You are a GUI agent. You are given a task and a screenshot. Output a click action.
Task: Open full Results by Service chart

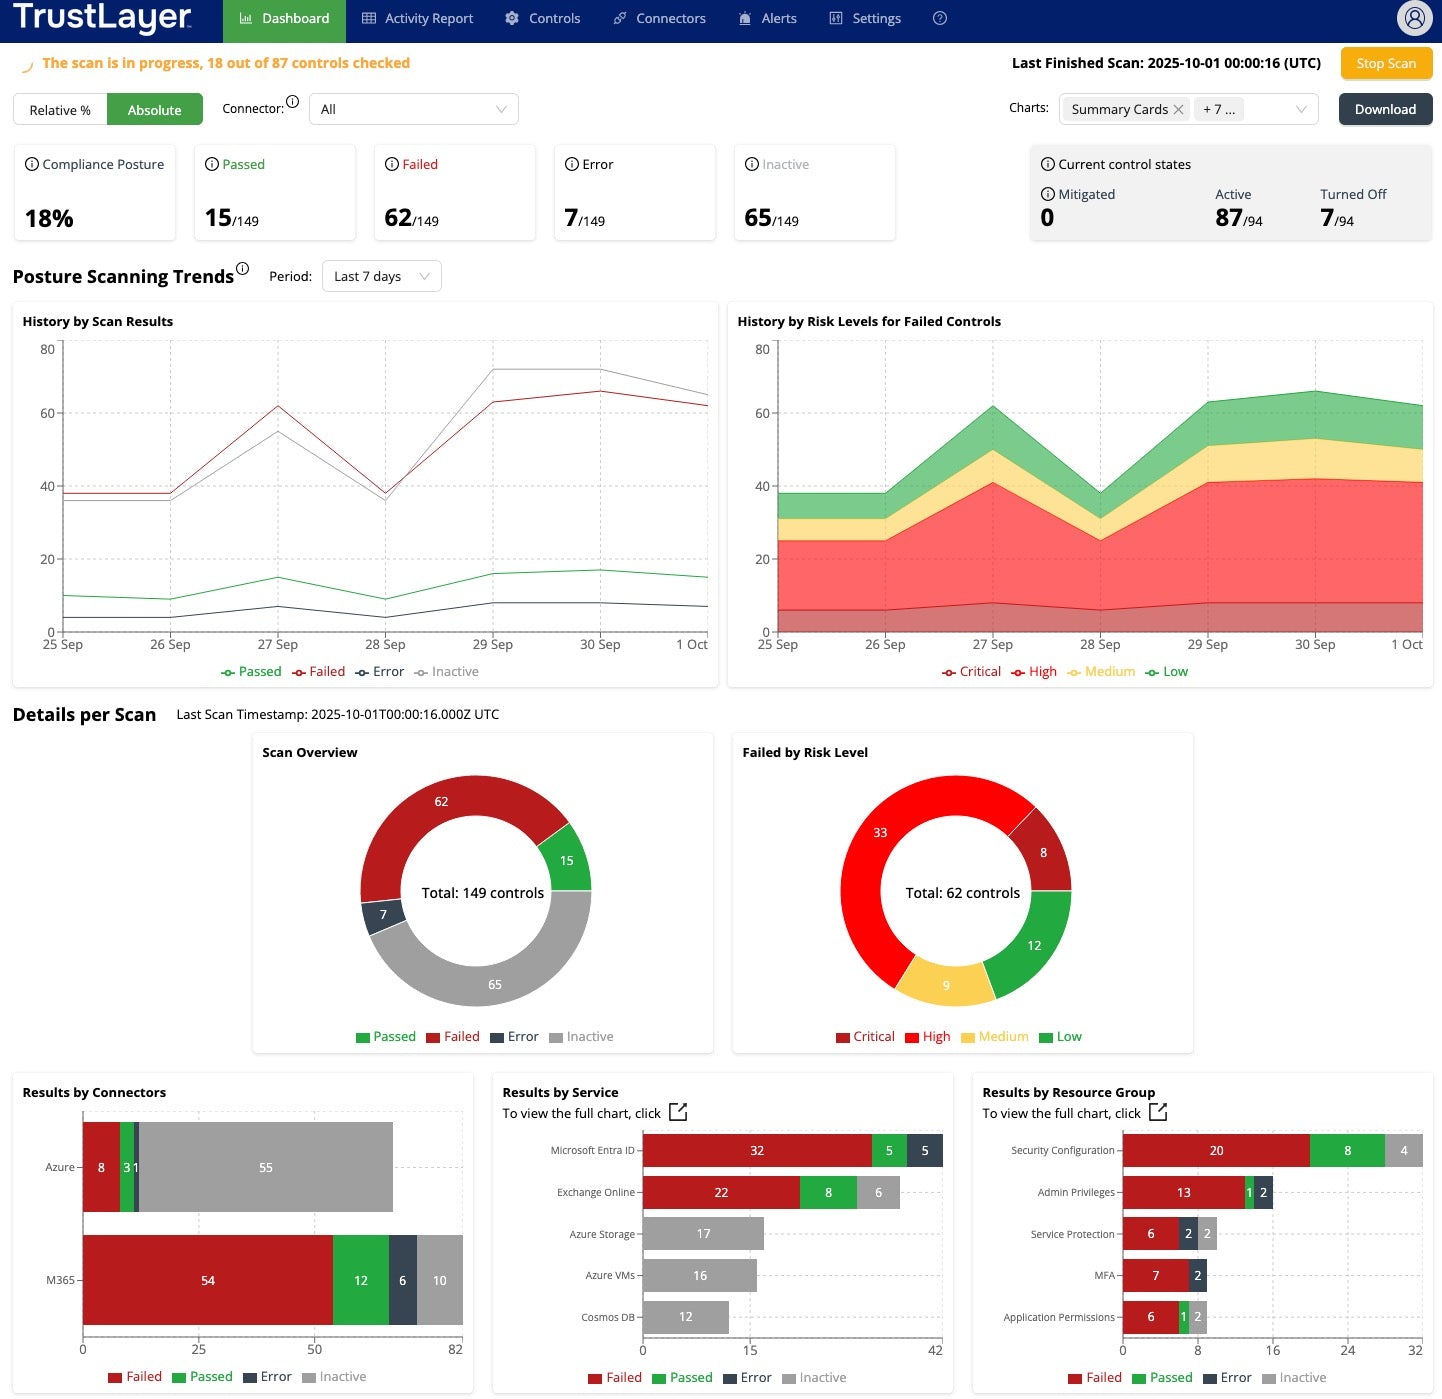pos(678,1112)
